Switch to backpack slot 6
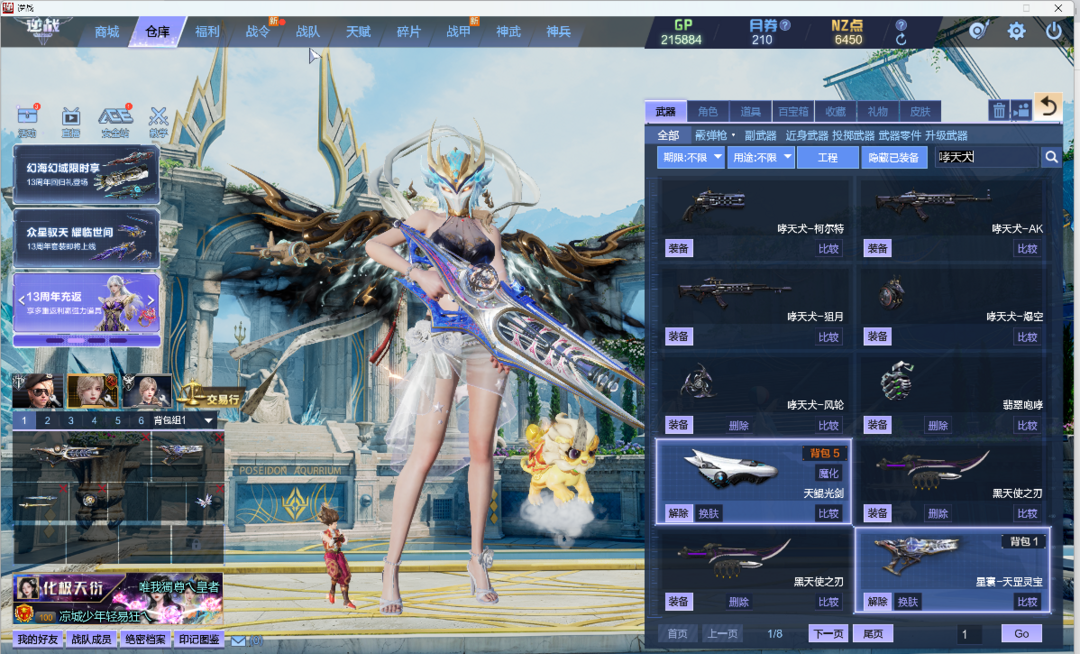Screen dimensions: 1080x654 [141, 421]
